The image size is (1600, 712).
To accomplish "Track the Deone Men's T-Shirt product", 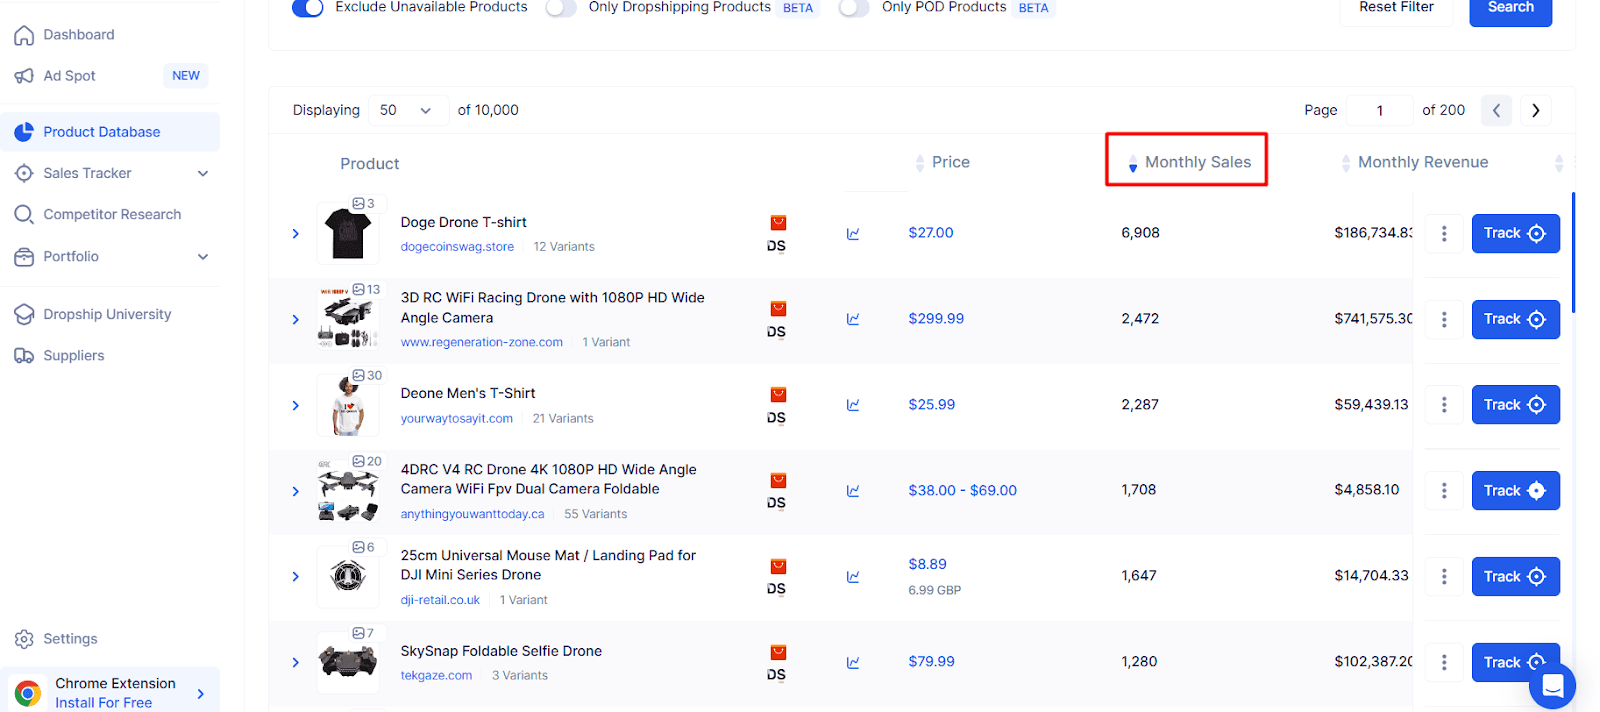I will [x=1515, y=405].
